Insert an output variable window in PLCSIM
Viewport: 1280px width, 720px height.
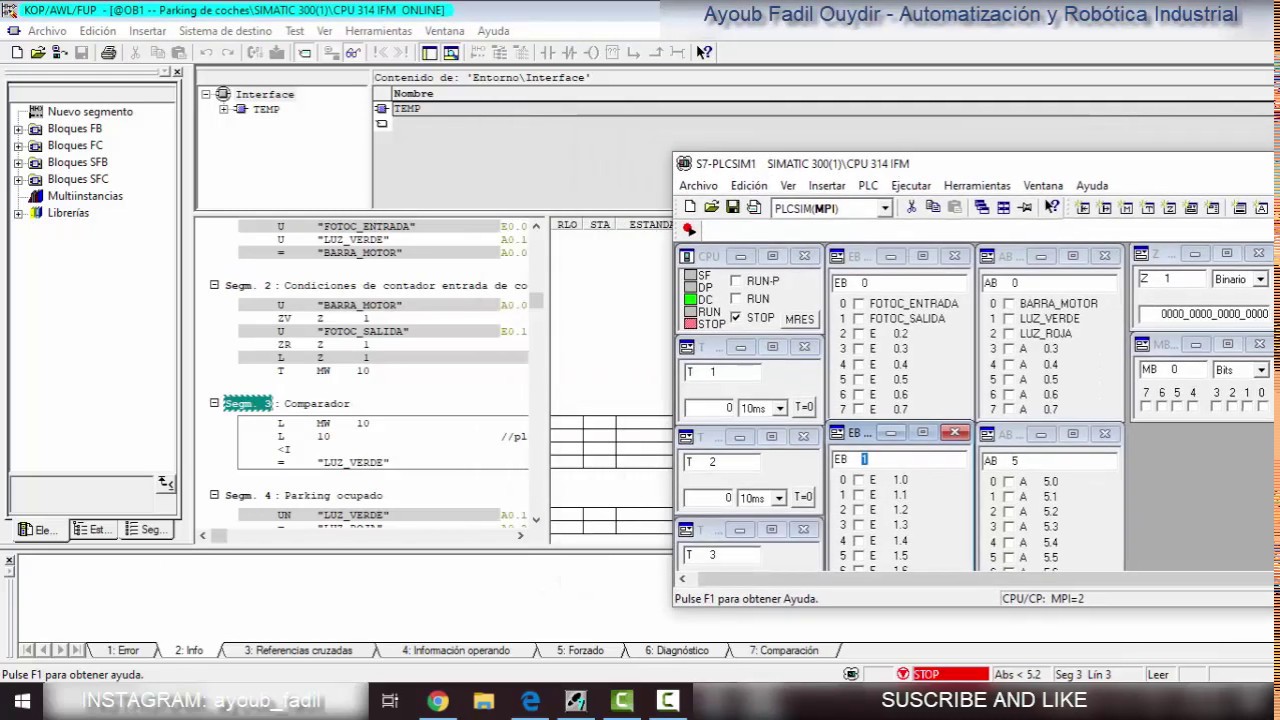click(x=1105, y=208)
